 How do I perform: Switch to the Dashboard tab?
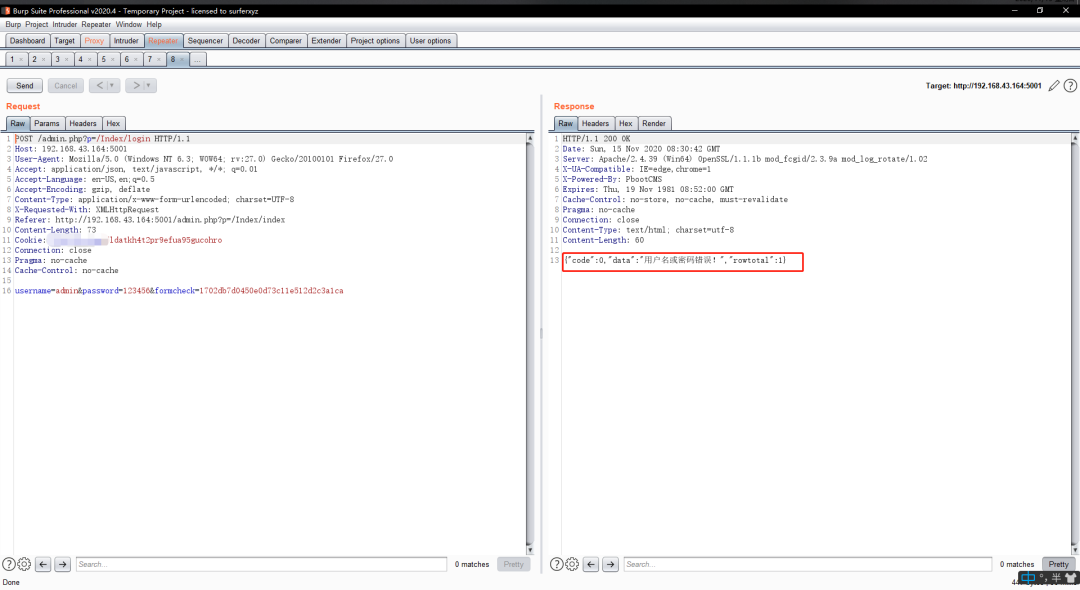[x=28, y=41]
